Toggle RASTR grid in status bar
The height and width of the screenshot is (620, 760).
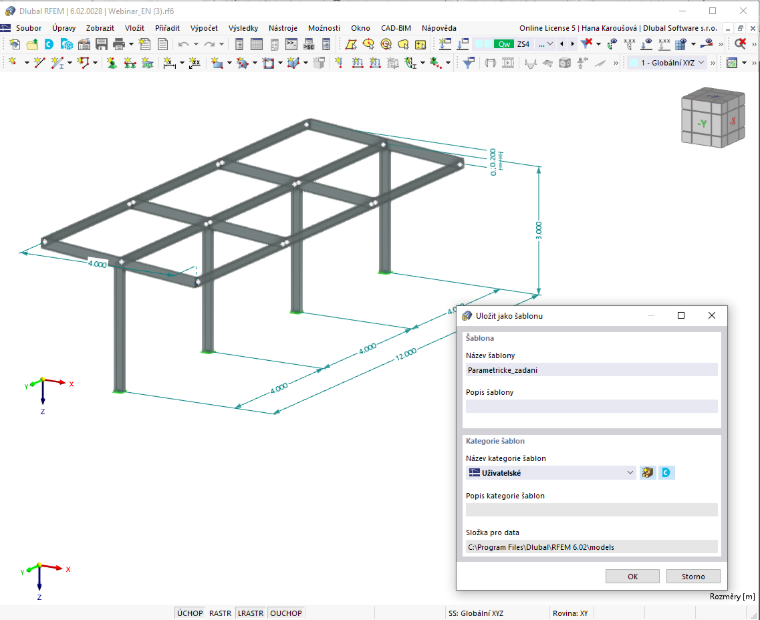[220, 613]
